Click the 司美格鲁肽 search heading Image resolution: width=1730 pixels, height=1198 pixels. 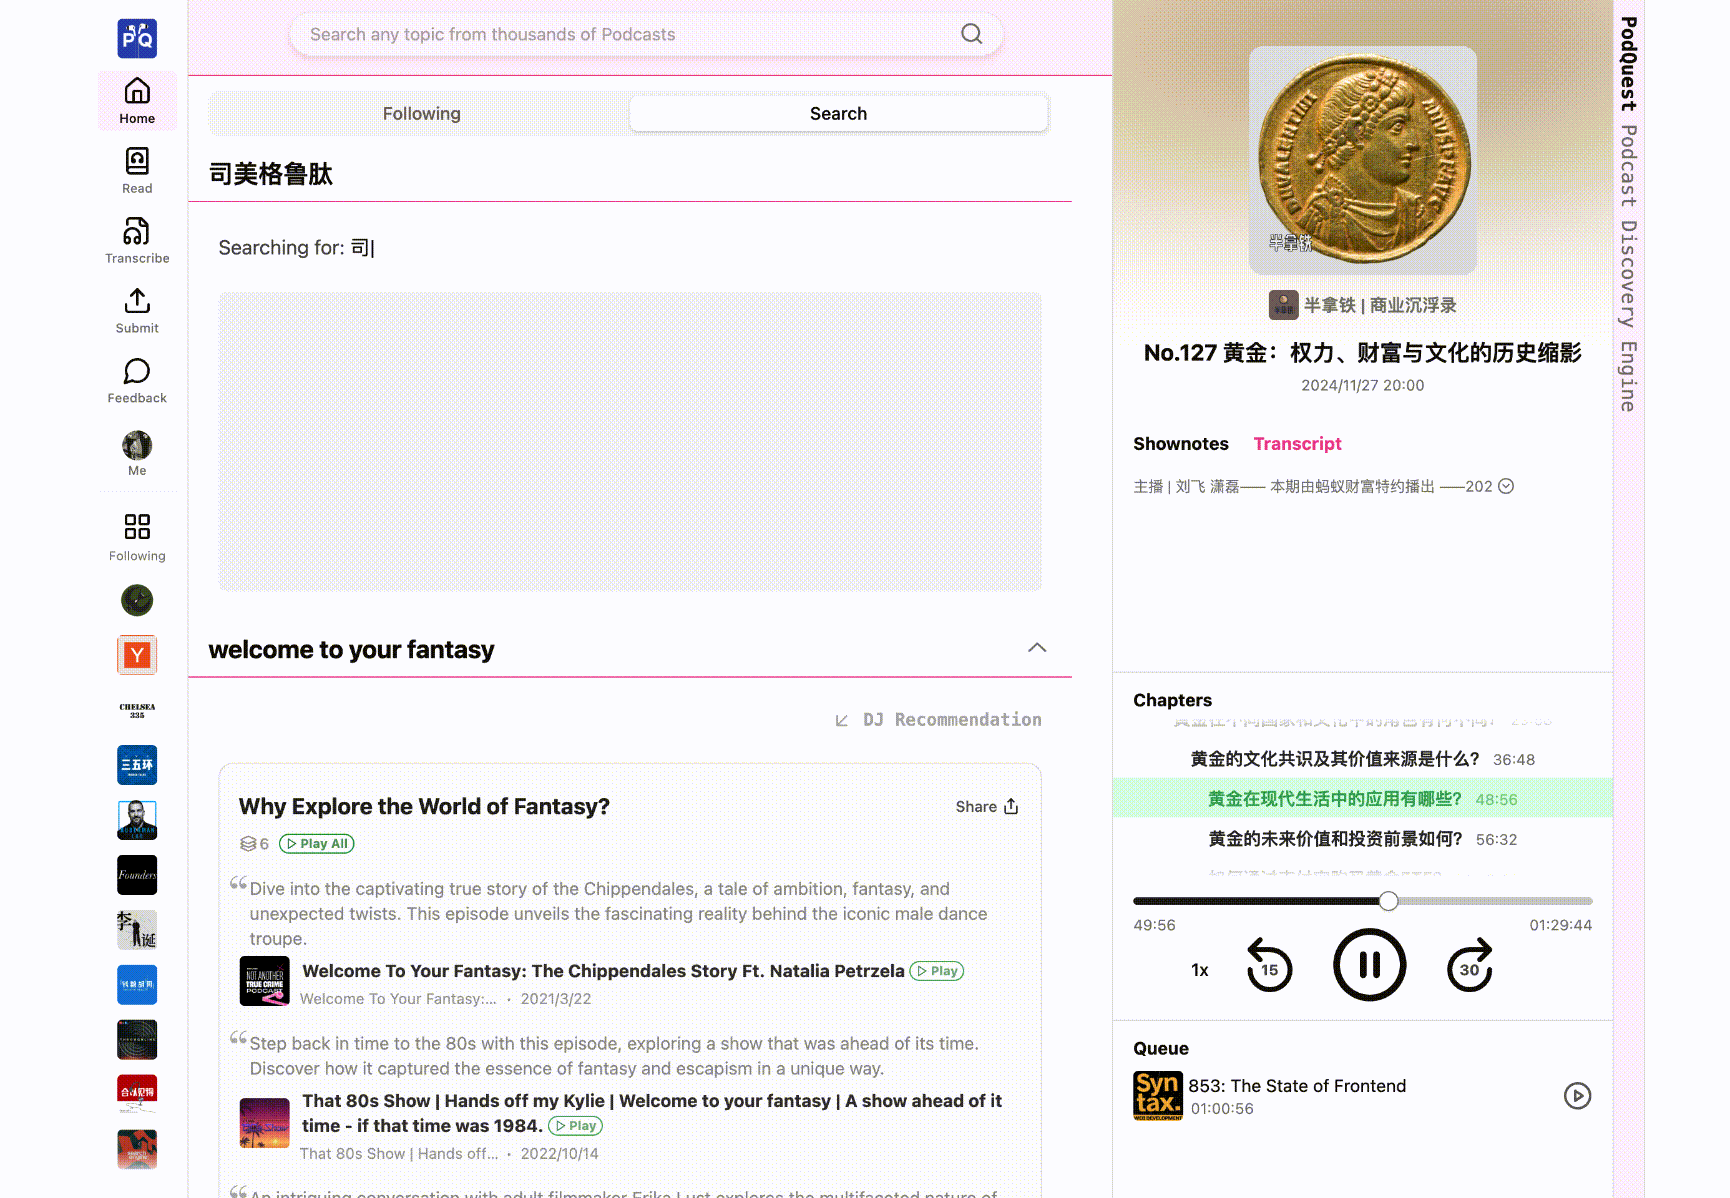click(x=271, y=174)
